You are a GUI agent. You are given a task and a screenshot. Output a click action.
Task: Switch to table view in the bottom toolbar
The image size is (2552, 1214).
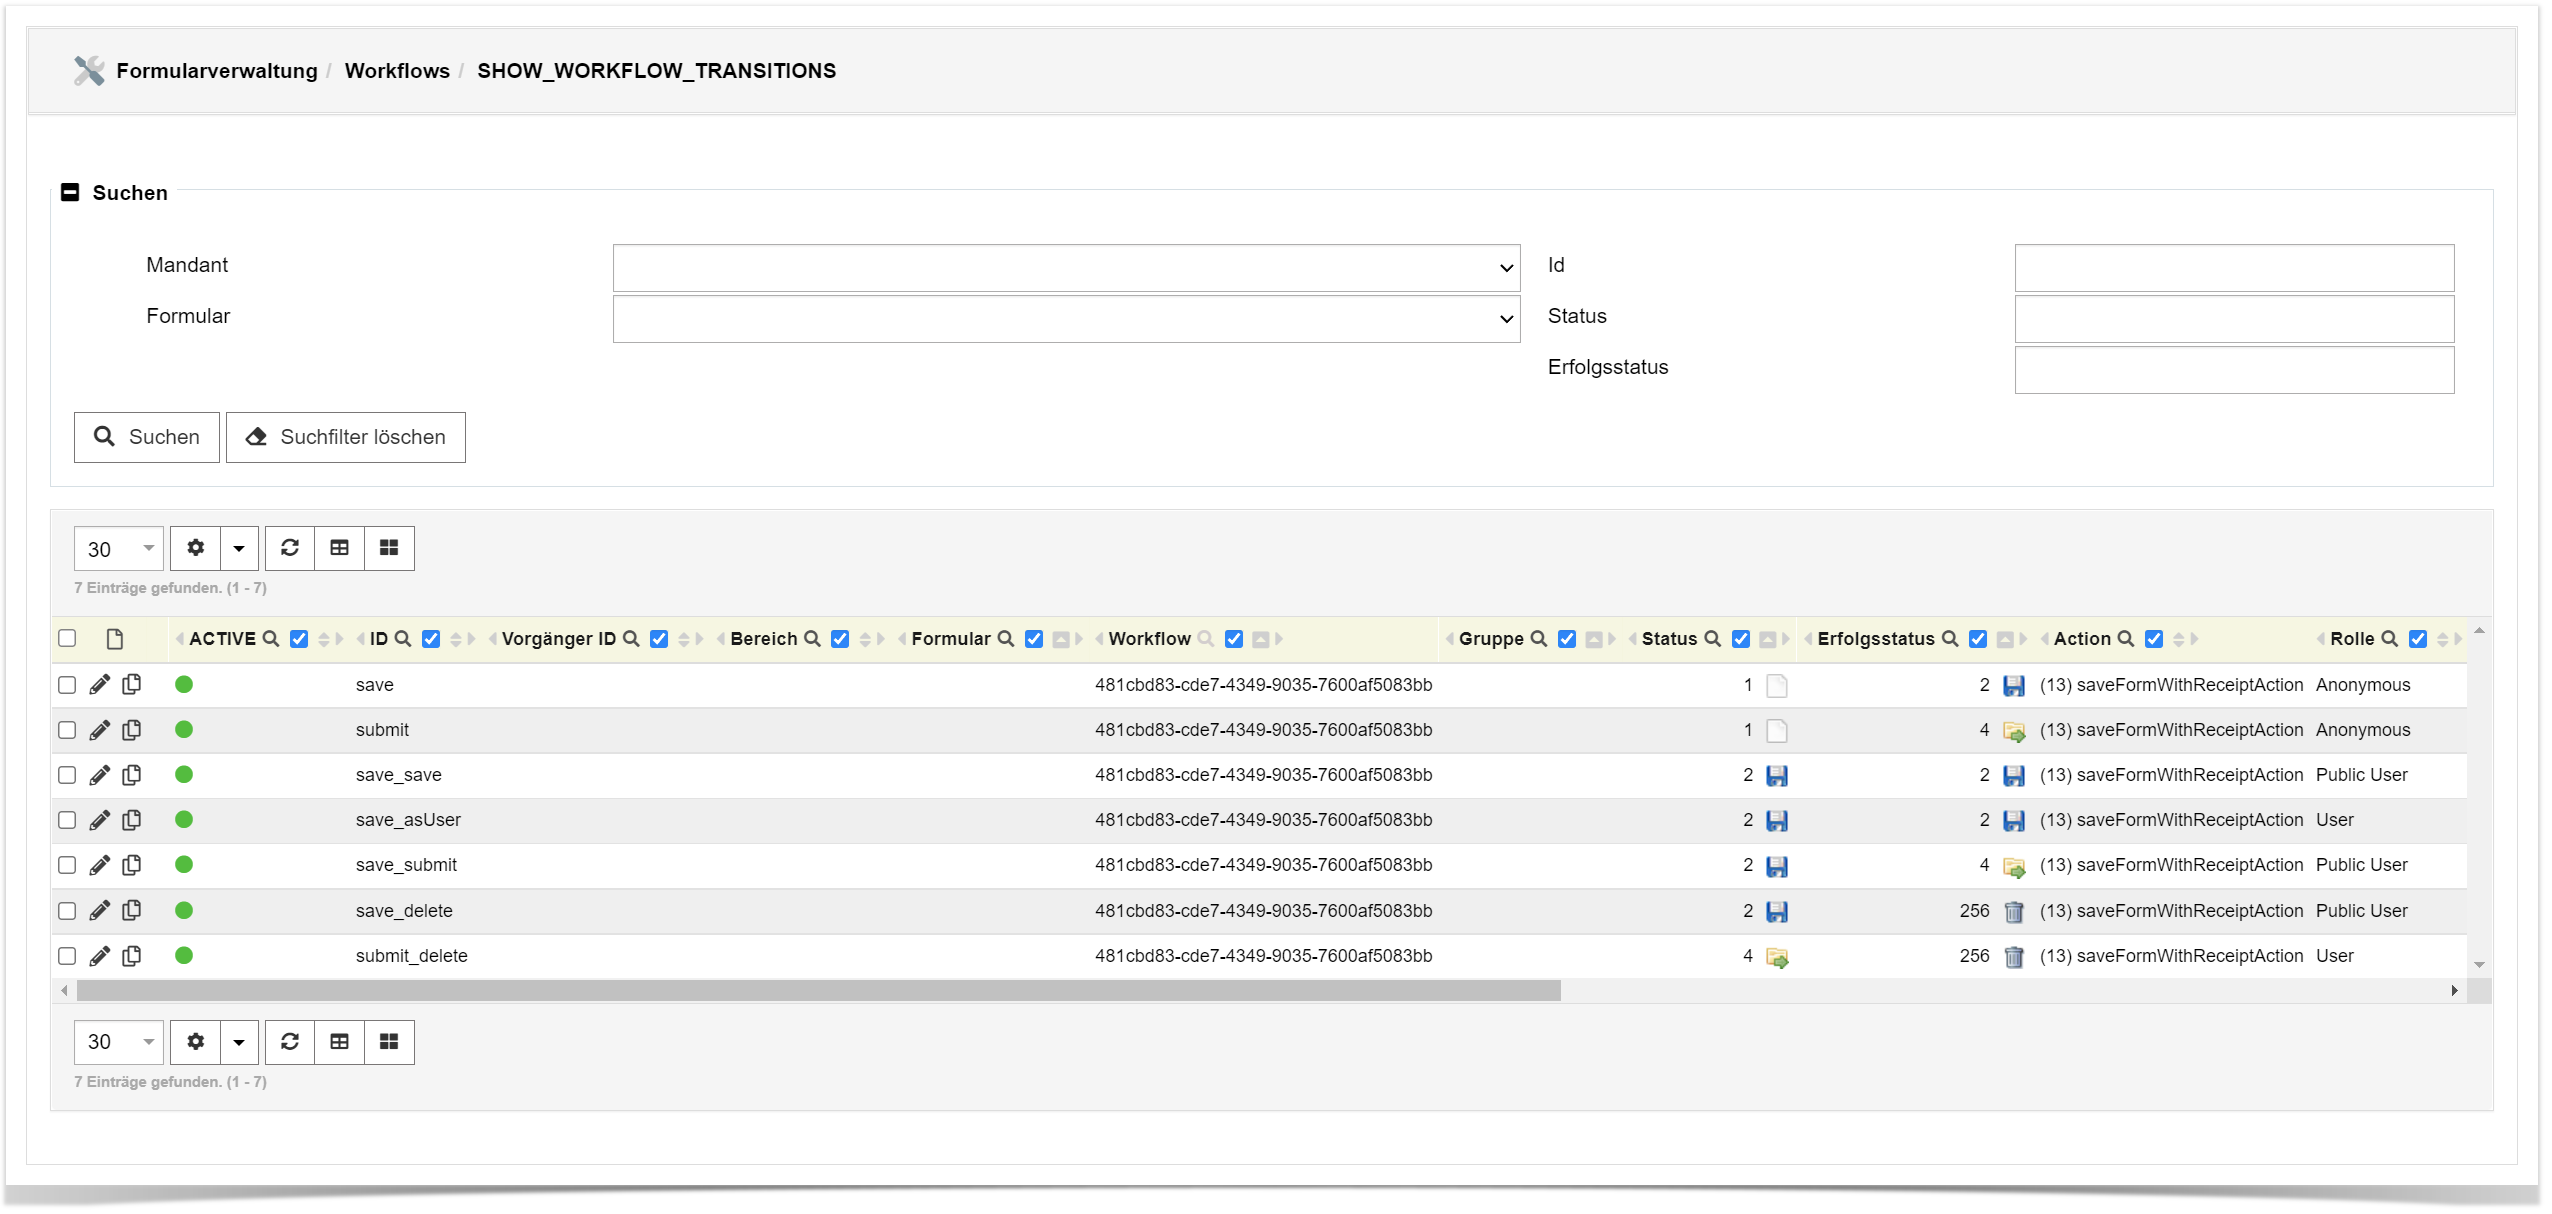(x=340, y=1042)
